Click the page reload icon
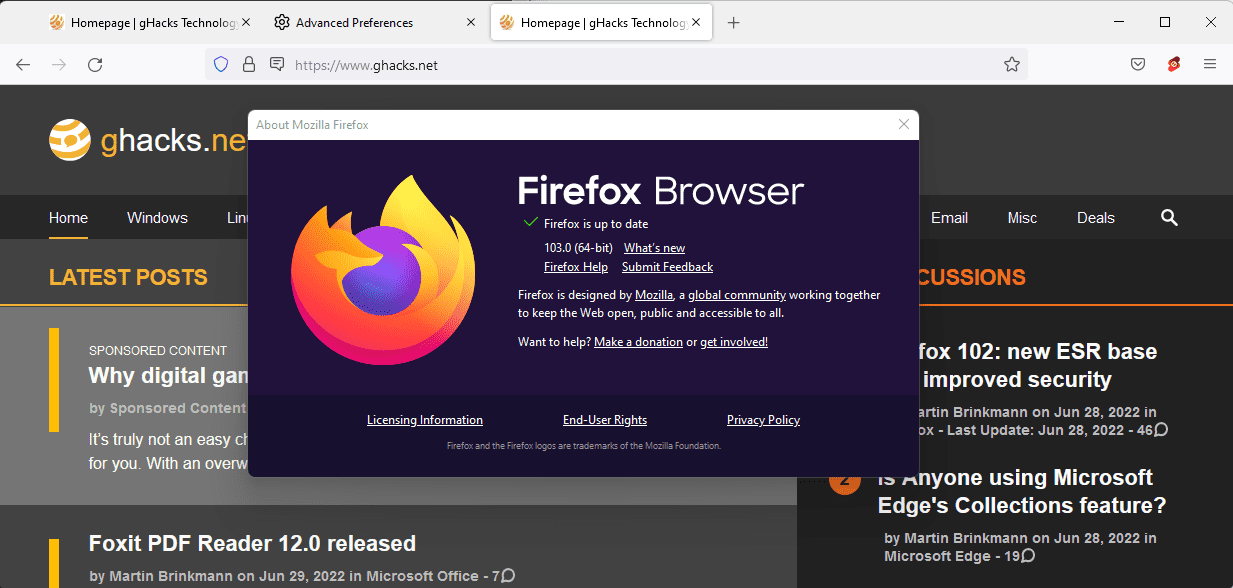 (95, 63)
